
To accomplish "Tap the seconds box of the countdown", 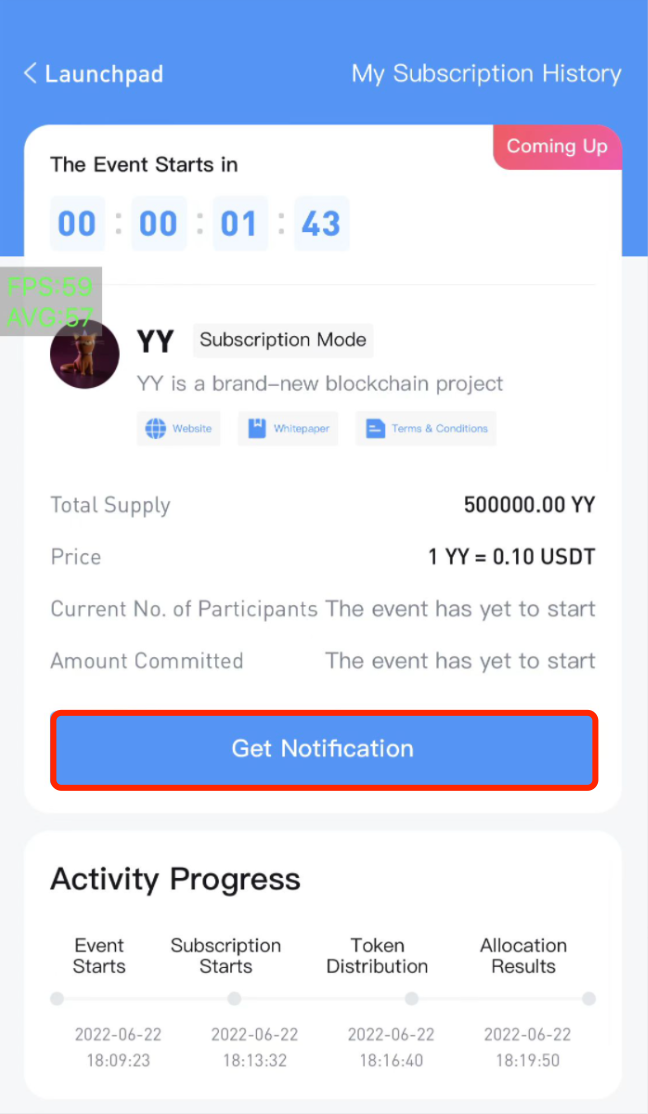I will pyautogui.click(x=321, y=224).
